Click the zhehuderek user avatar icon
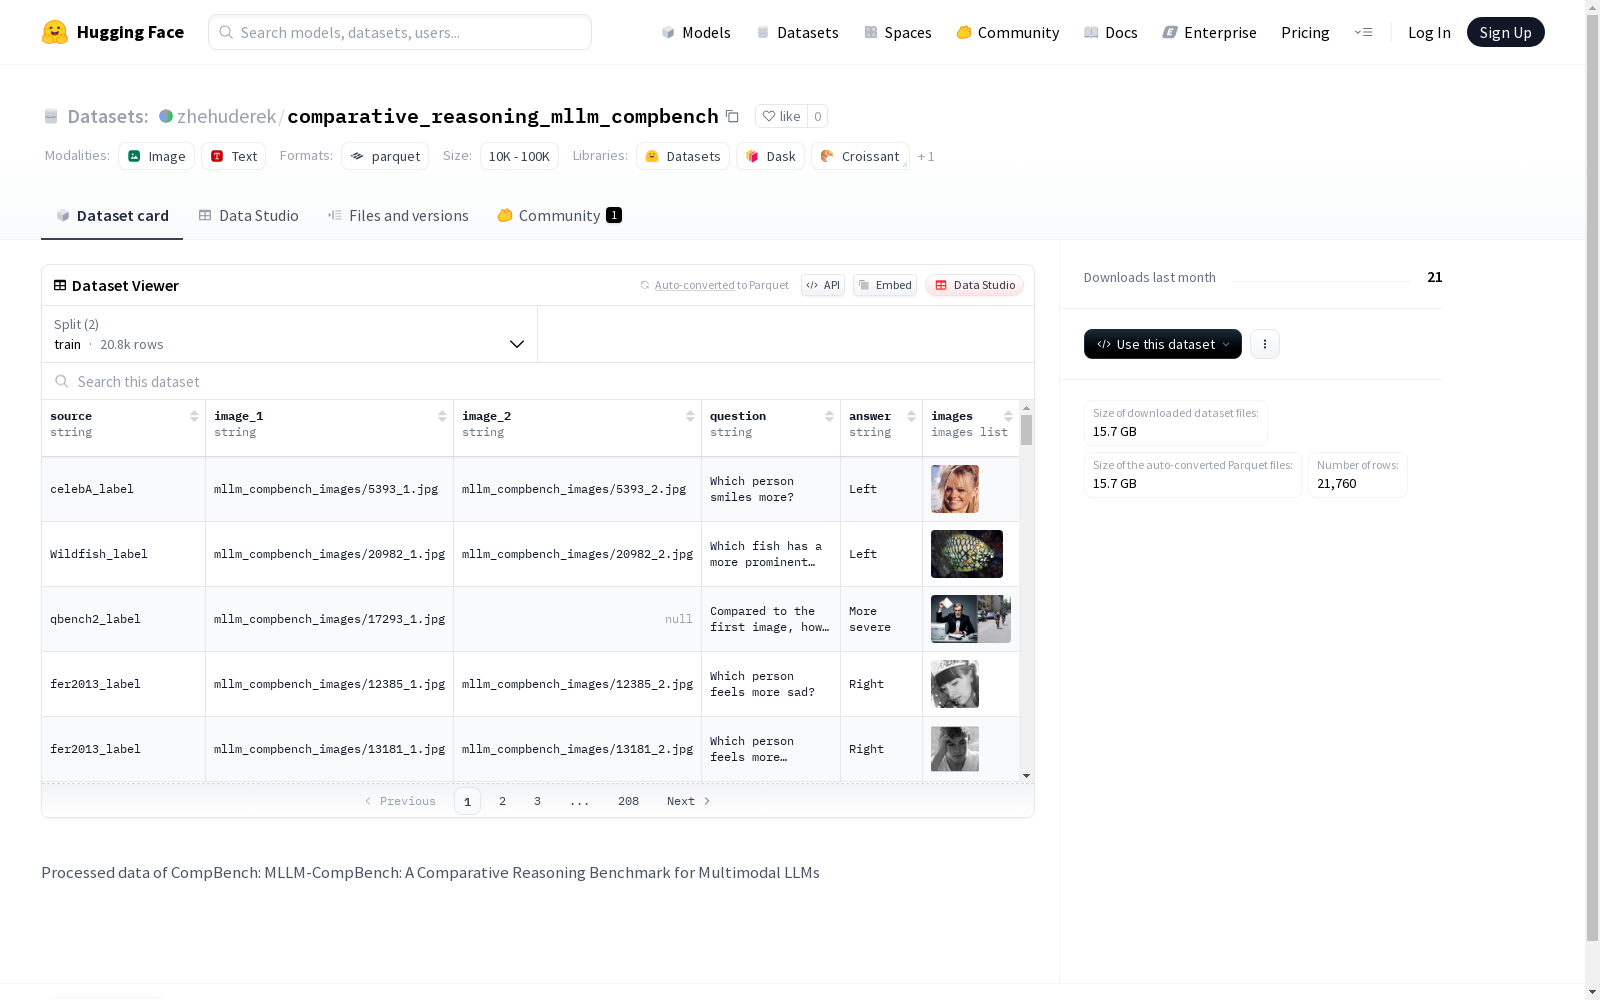Screen dimensions: 1600x1000 click(166, 116)
